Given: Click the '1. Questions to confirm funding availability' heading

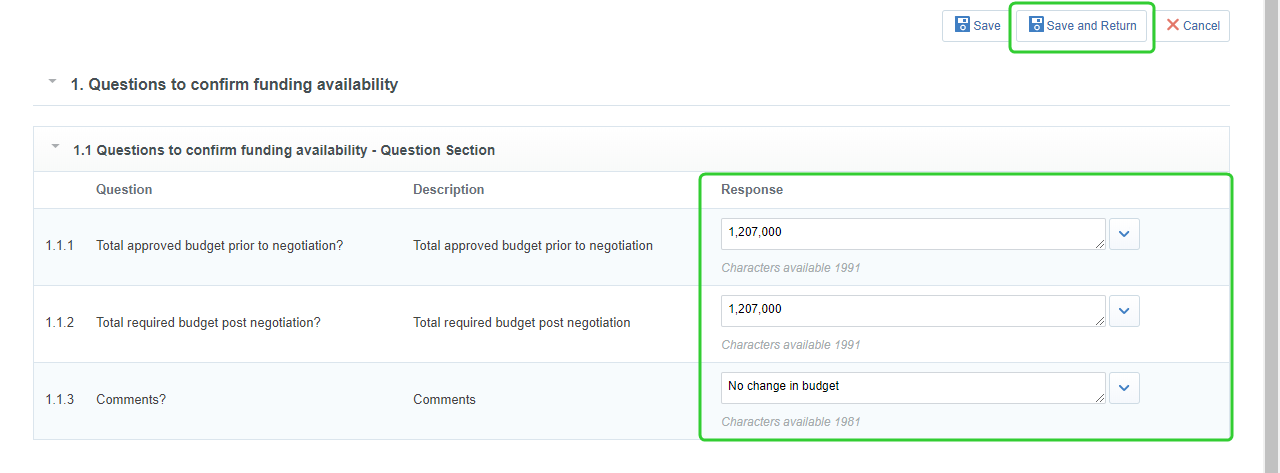Looking at the screenshot, I should tap(234, 85).
